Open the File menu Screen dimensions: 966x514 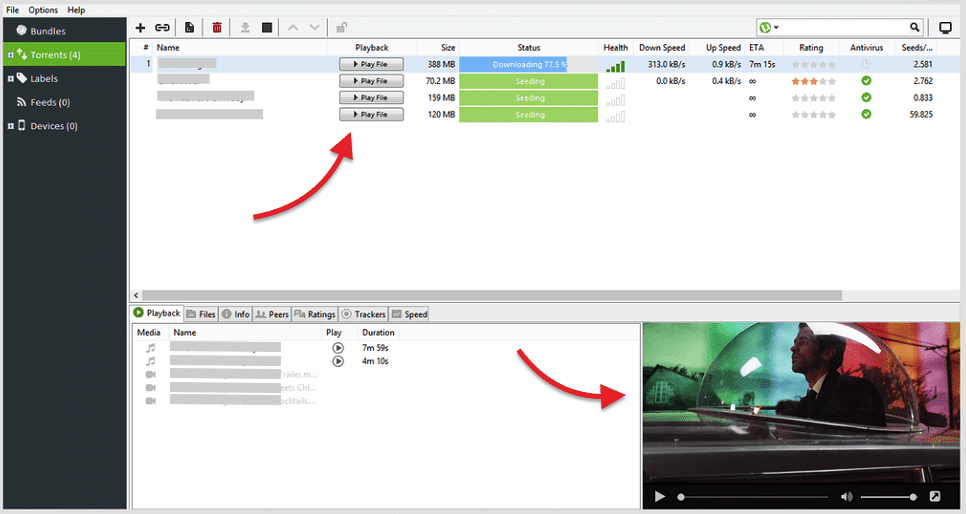click(x=13, y=10)
